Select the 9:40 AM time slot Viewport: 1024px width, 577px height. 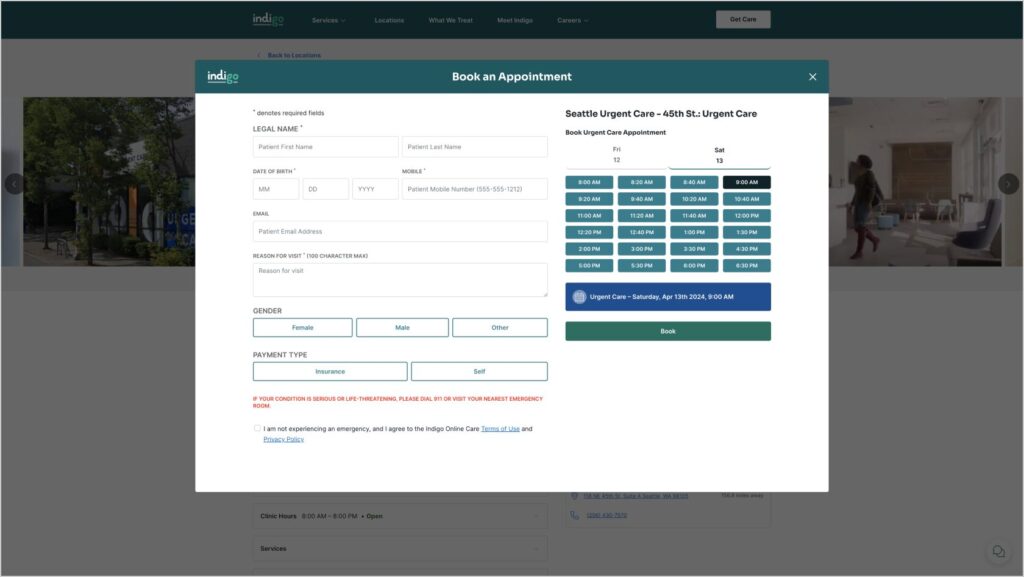pos(641,199)
